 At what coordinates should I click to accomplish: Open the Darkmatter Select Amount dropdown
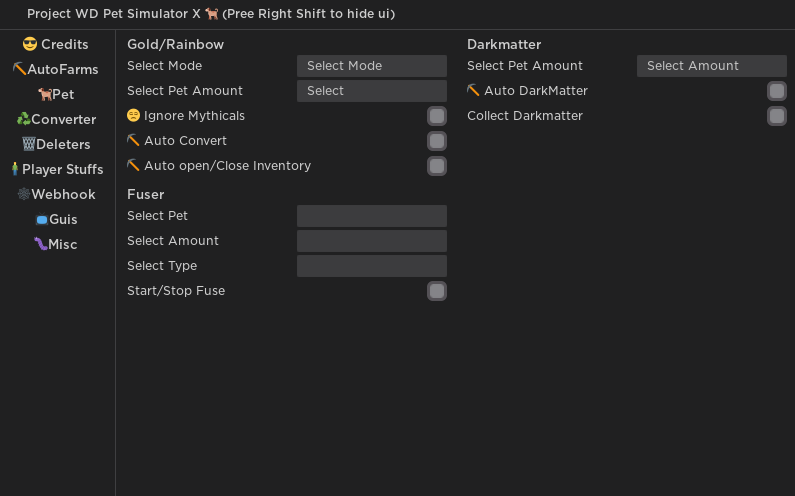tap(712, 66)
